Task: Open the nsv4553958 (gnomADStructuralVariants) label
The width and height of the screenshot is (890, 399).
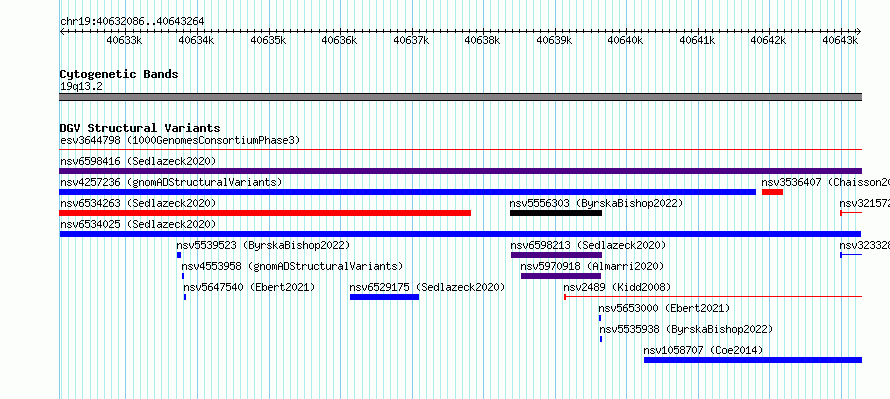Action: click(x=292, y=266)
